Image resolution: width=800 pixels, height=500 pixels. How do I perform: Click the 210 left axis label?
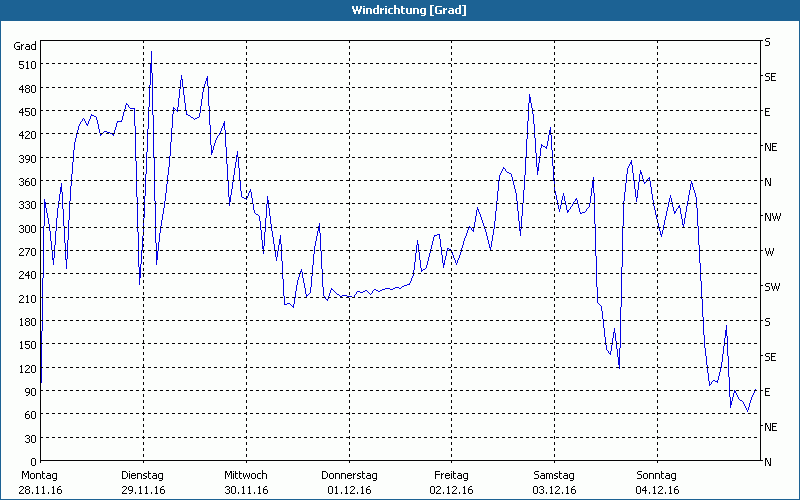coord(28,298)
